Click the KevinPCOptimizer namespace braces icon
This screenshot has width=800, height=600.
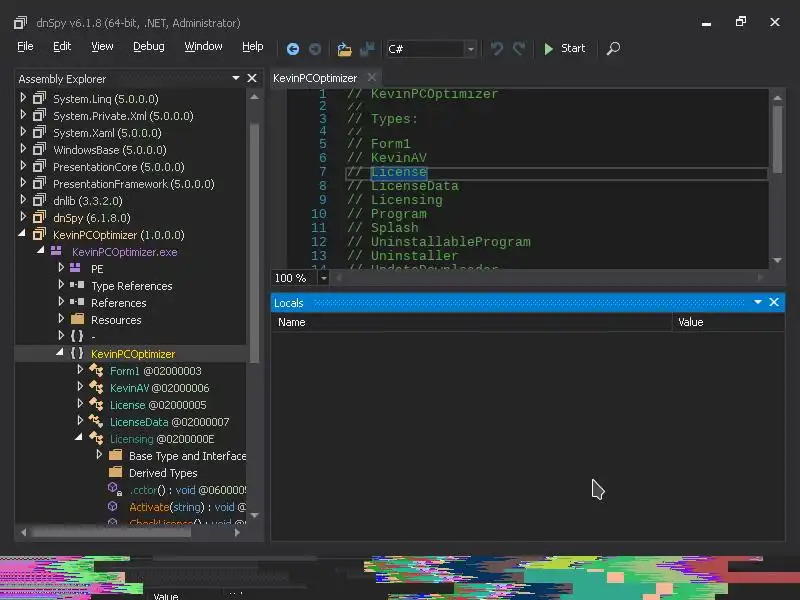pos(77,353)
